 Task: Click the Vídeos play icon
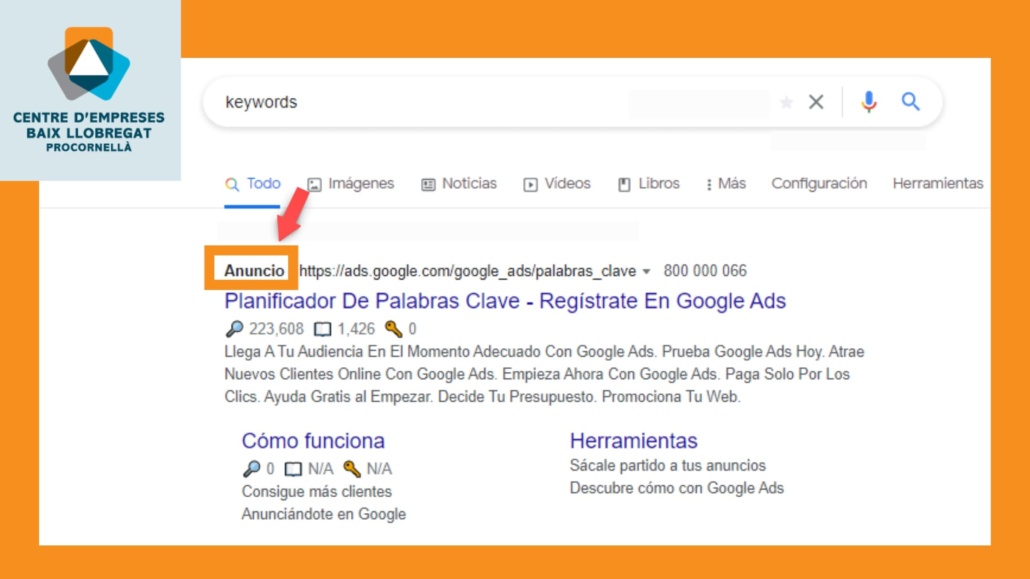pos(530,185)
